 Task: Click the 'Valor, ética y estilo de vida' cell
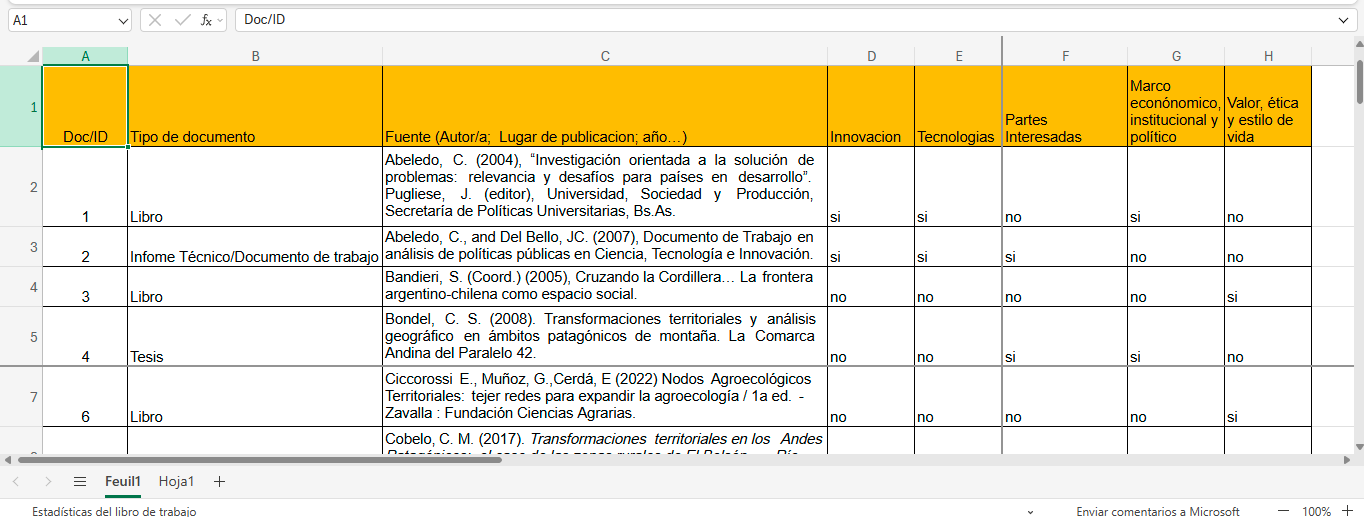(1268, 107)
